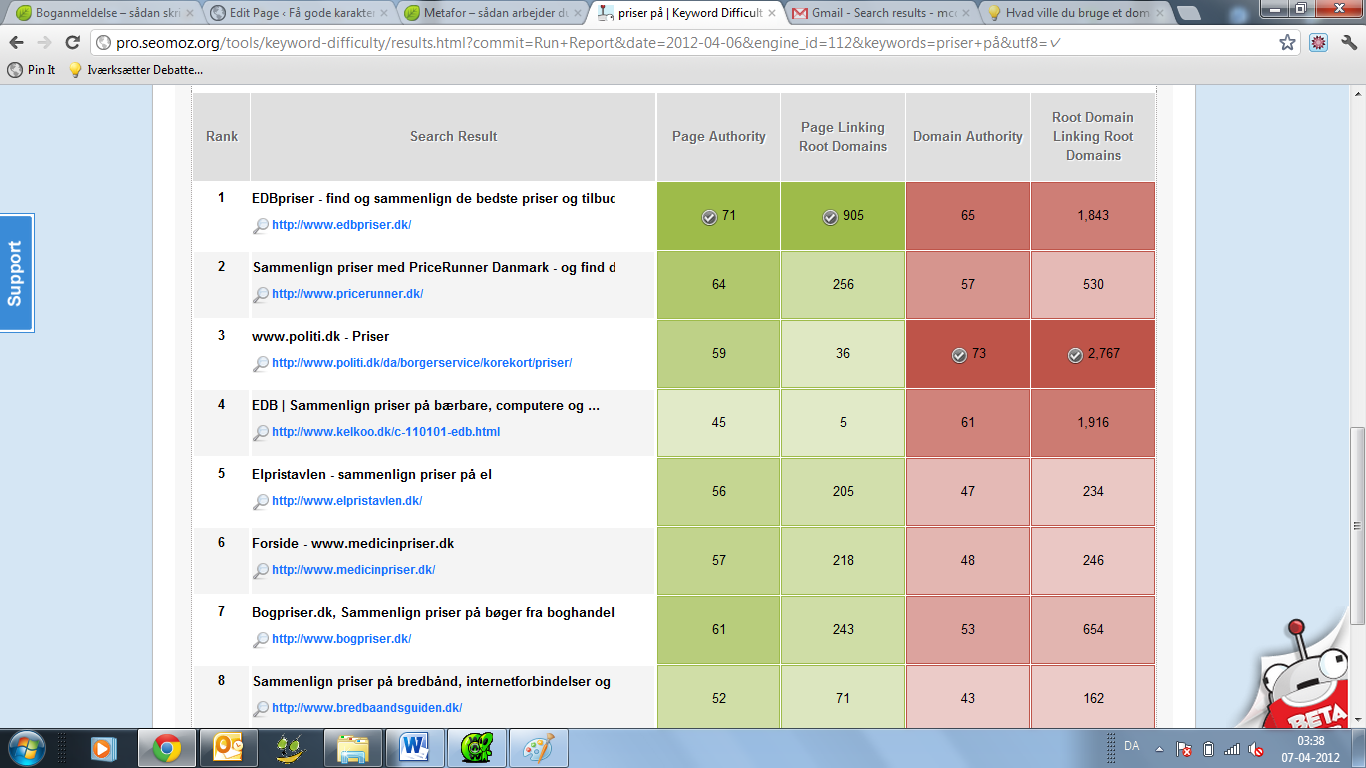Click Bogpriser.dk result title
This screenshot has height=768, width=1366.
433,613
